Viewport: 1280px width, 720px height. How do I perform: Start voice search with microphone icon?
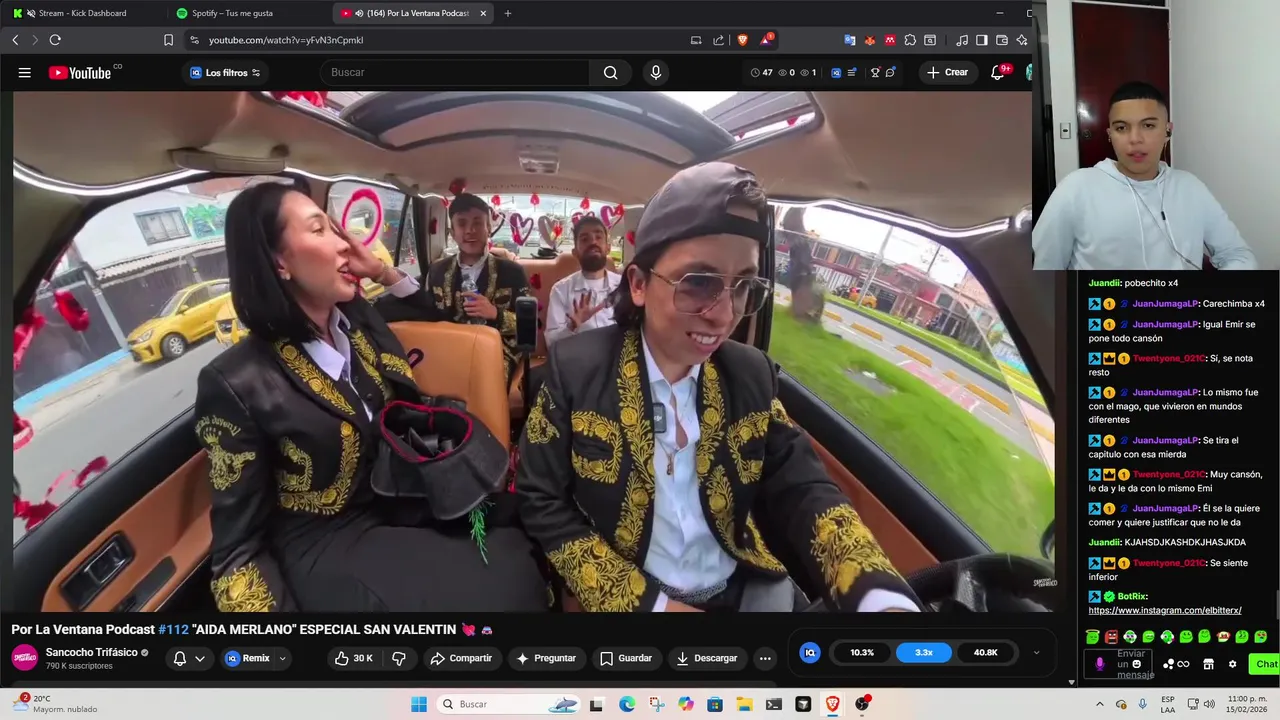655,72
